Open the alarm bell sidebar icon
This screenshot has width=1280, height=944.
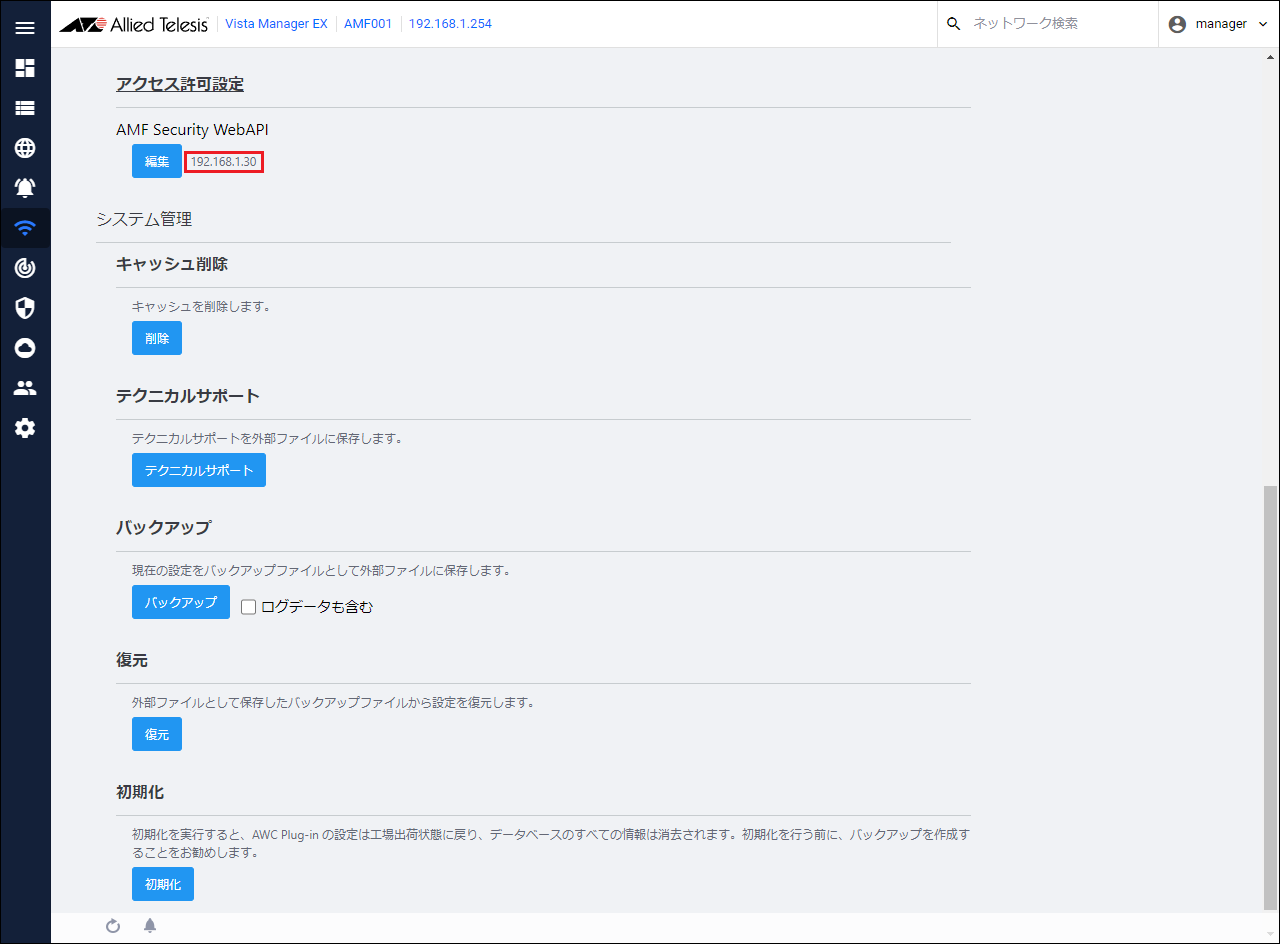(25, 188)
